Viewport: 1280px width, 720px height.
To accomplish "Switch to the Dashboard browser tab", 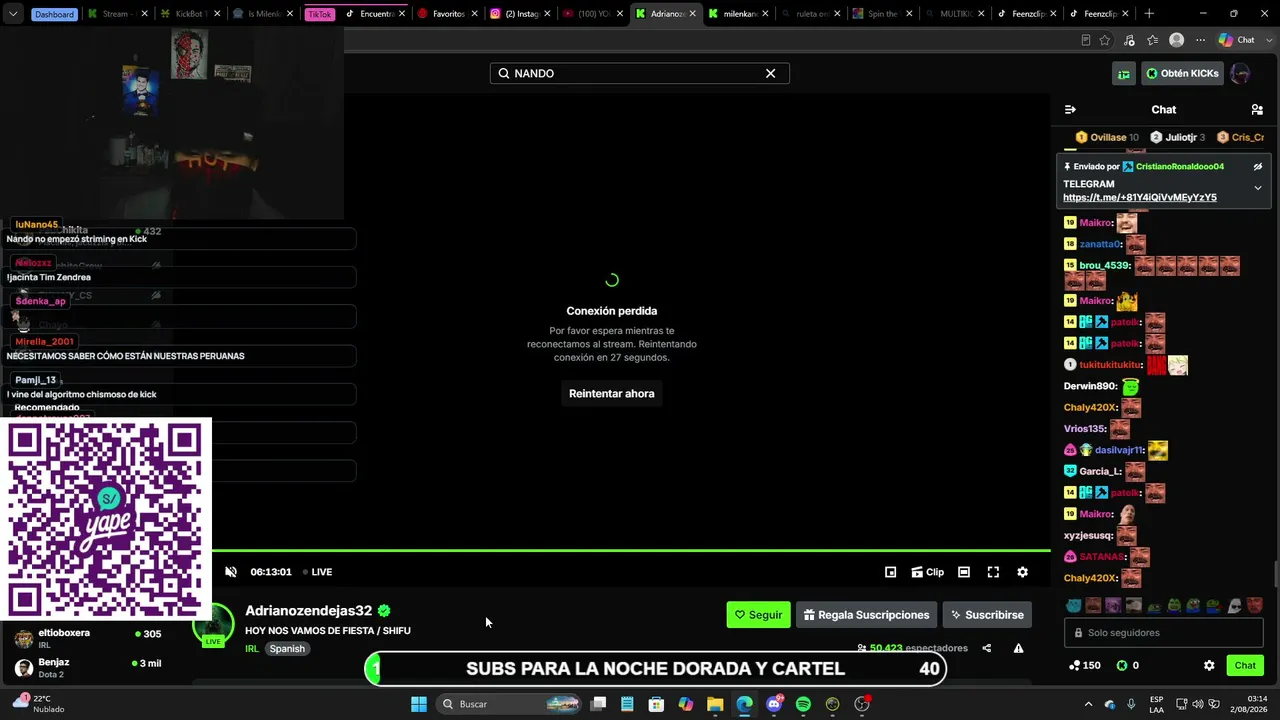I will coord(54,14).
